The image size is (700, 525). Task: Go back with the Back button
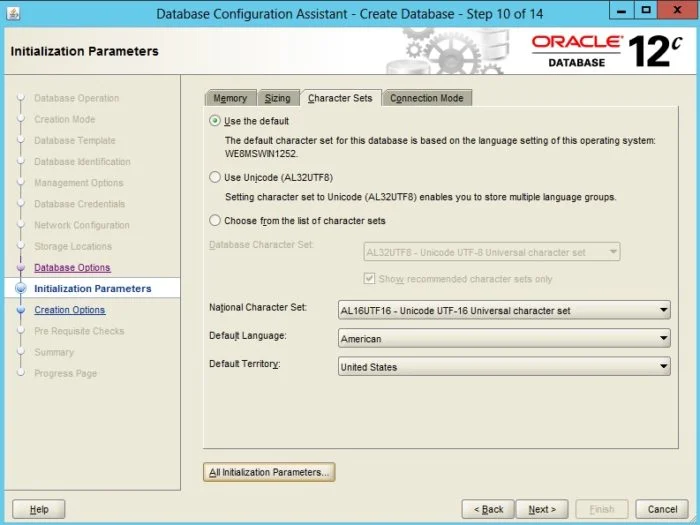pyautogui.click(x=488, y=509)
